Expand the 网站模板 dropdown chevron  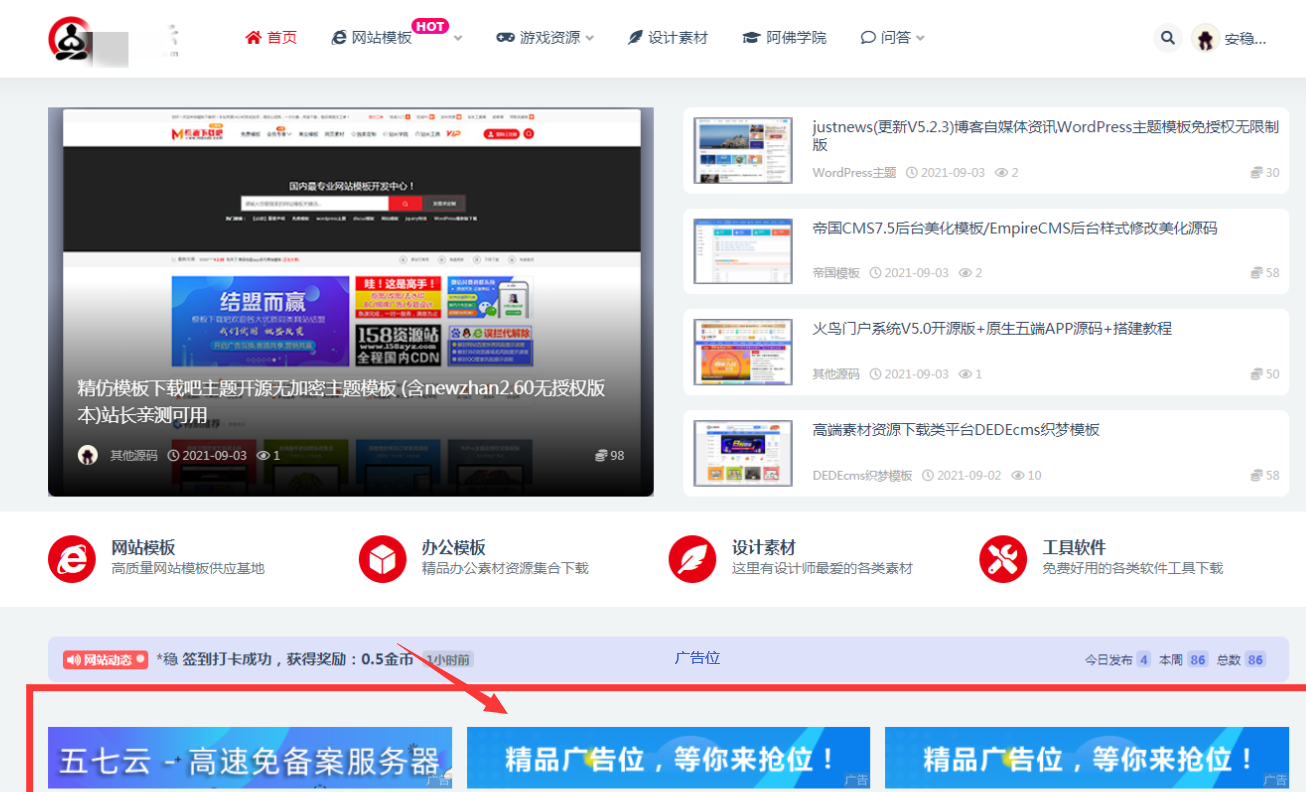(x=458, y=38)
